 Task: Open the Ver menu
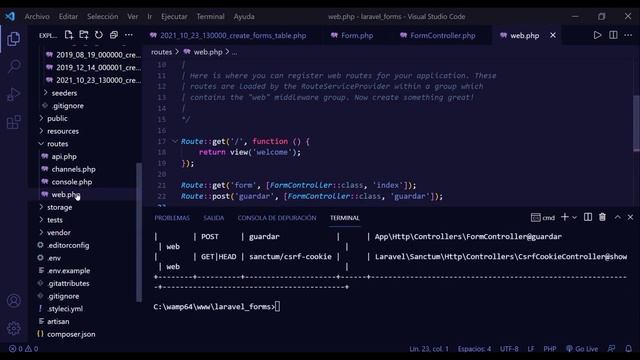pyautogui.click(x=133, y=16)
